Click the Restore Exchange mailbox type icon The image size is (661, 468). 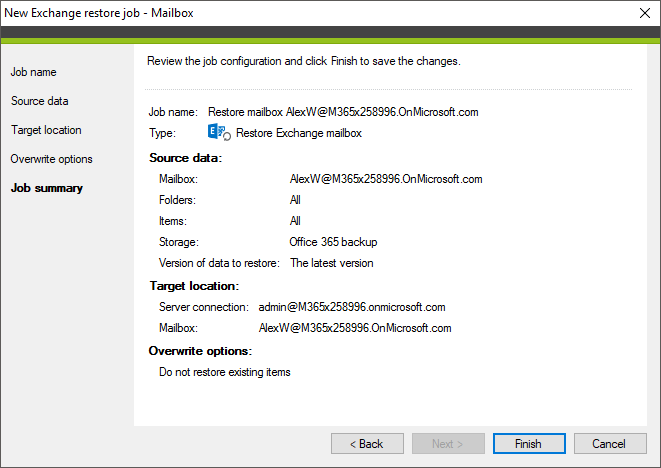click(x=219, y=132)
